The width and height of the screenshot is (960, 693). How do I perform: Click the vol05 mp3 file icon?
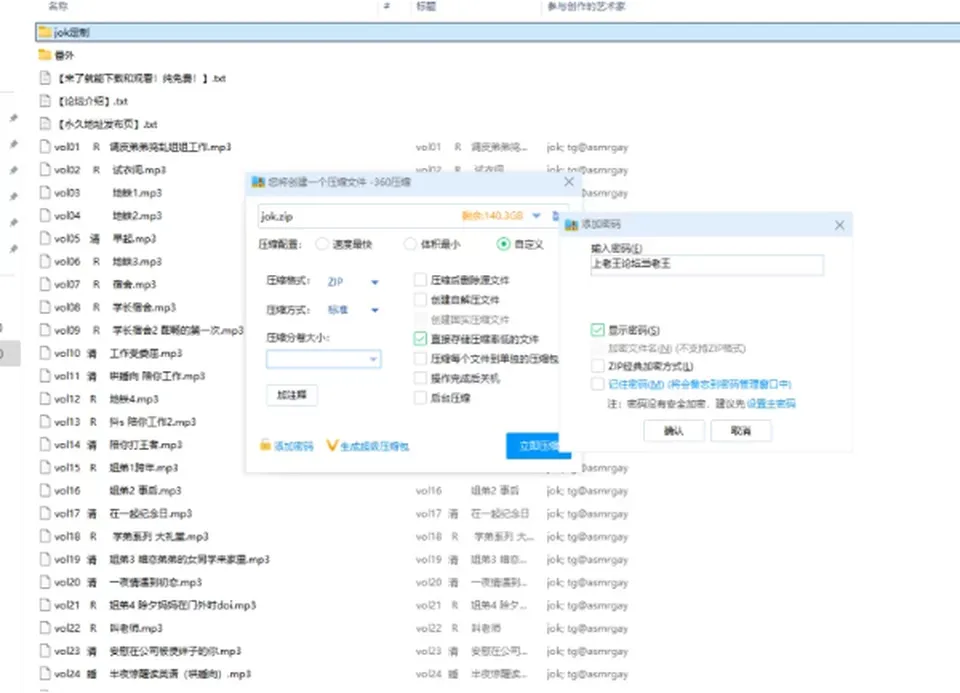[45, 238]
